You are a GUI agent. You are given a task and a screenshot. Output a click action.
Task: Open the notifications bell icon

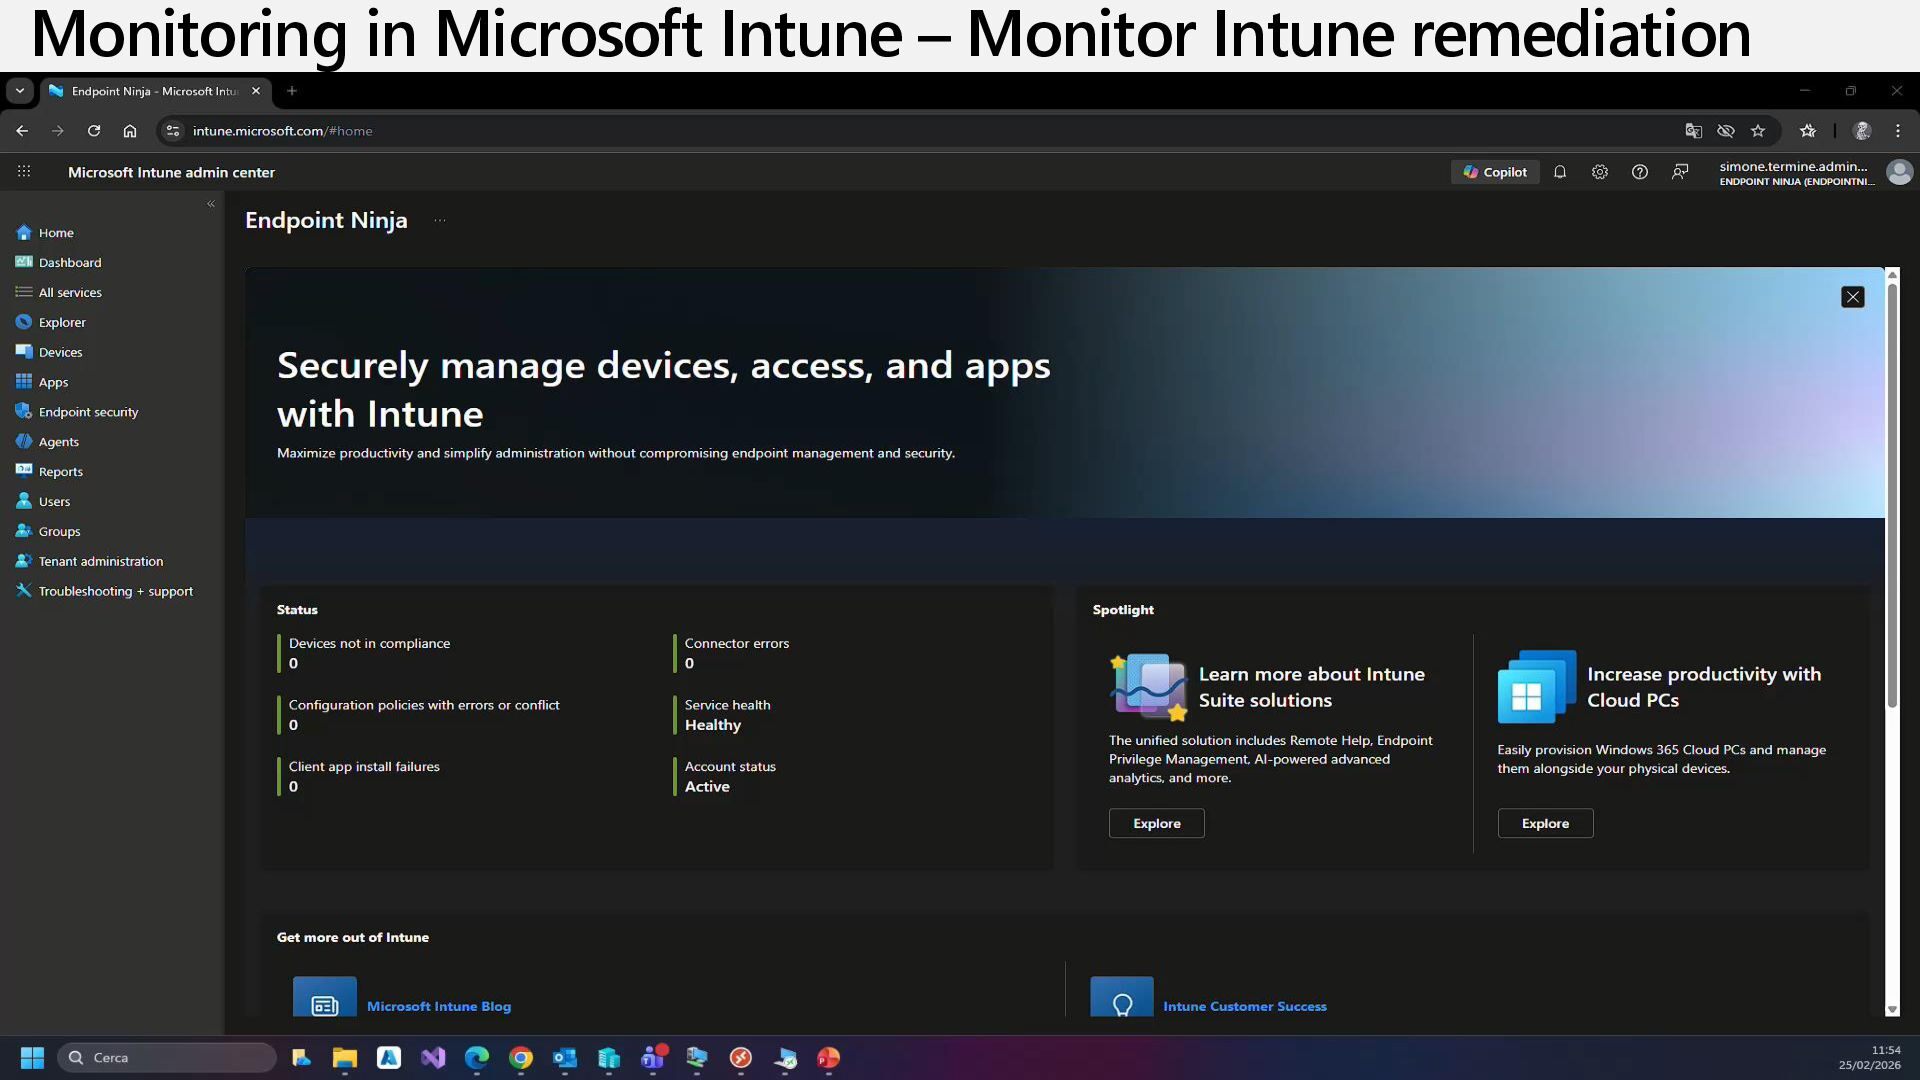pos(1560,172)
